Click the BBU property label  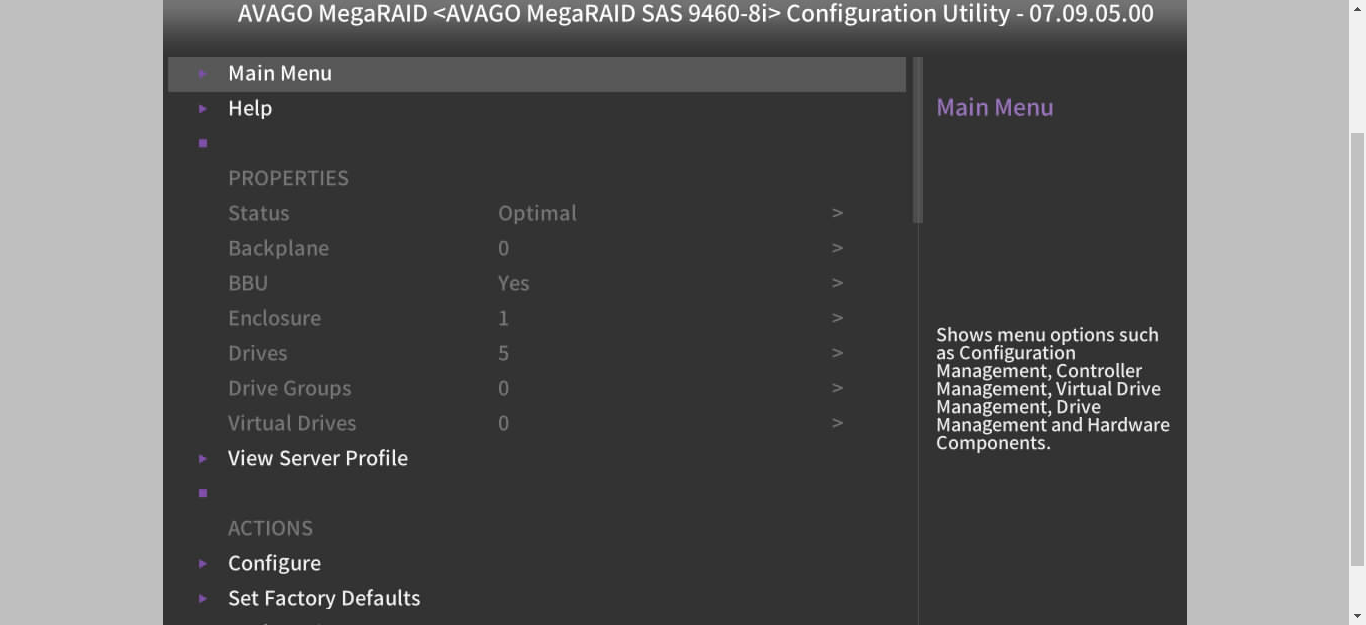coord(248,283)
